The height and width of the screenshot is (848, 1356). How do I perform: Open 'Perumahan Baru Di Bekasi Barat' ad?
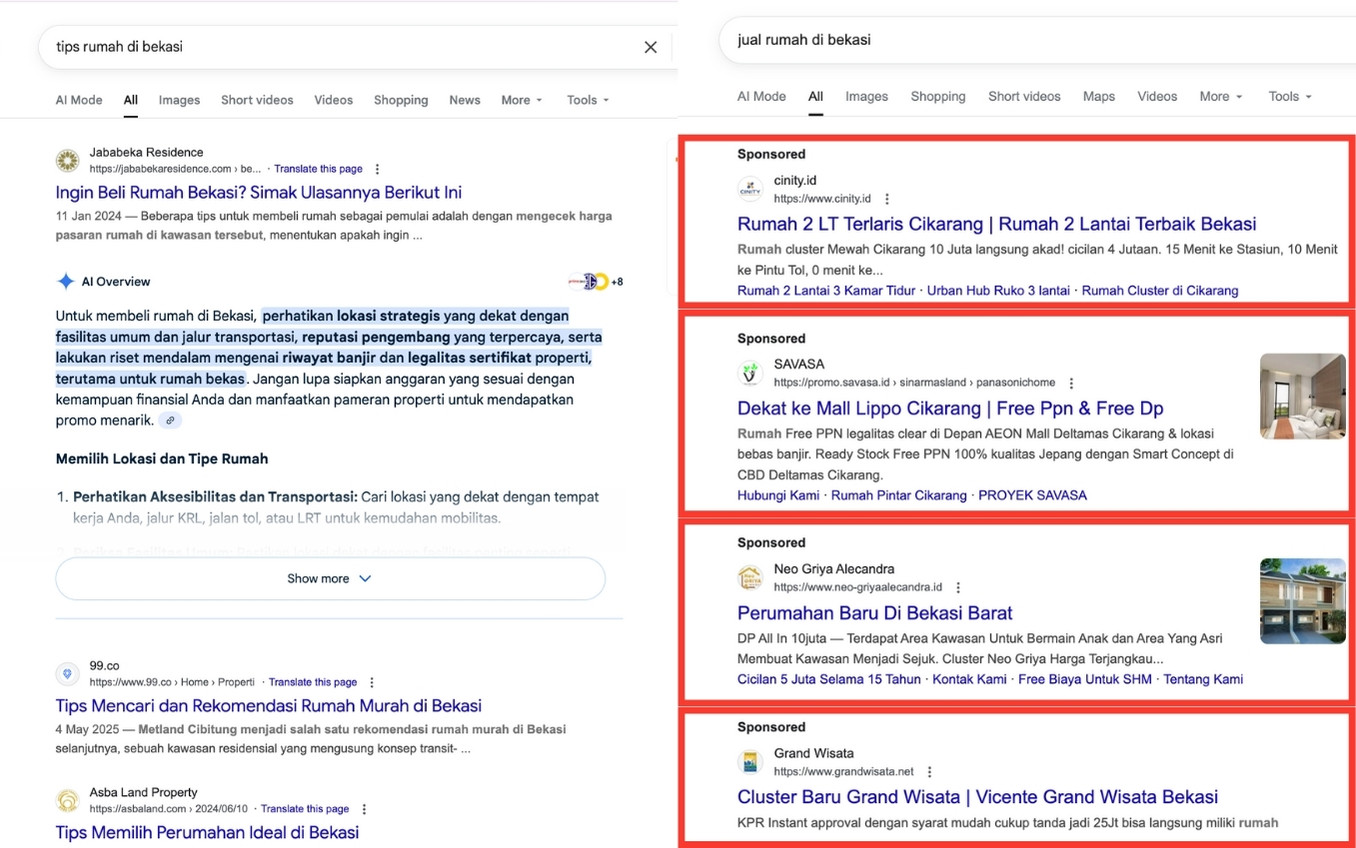[874, 613]
